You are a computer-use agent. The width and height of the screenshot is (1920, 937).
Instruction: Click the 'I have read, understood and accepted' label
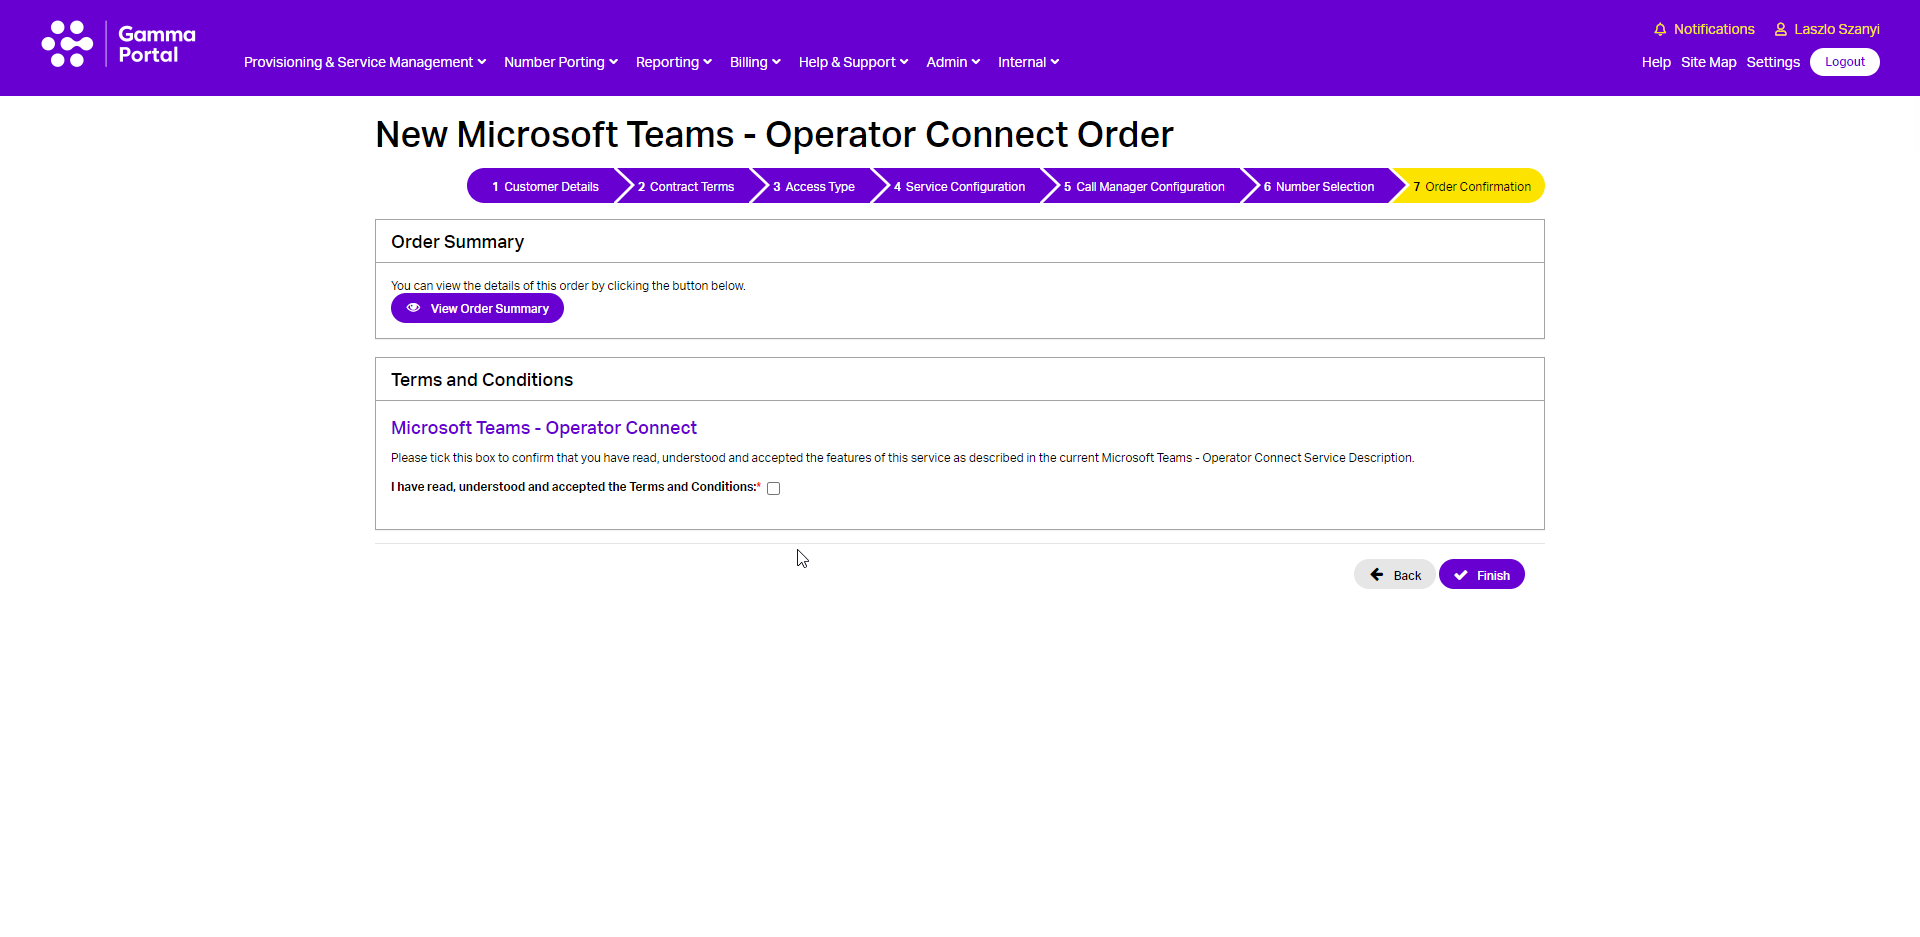pos(575,487)
